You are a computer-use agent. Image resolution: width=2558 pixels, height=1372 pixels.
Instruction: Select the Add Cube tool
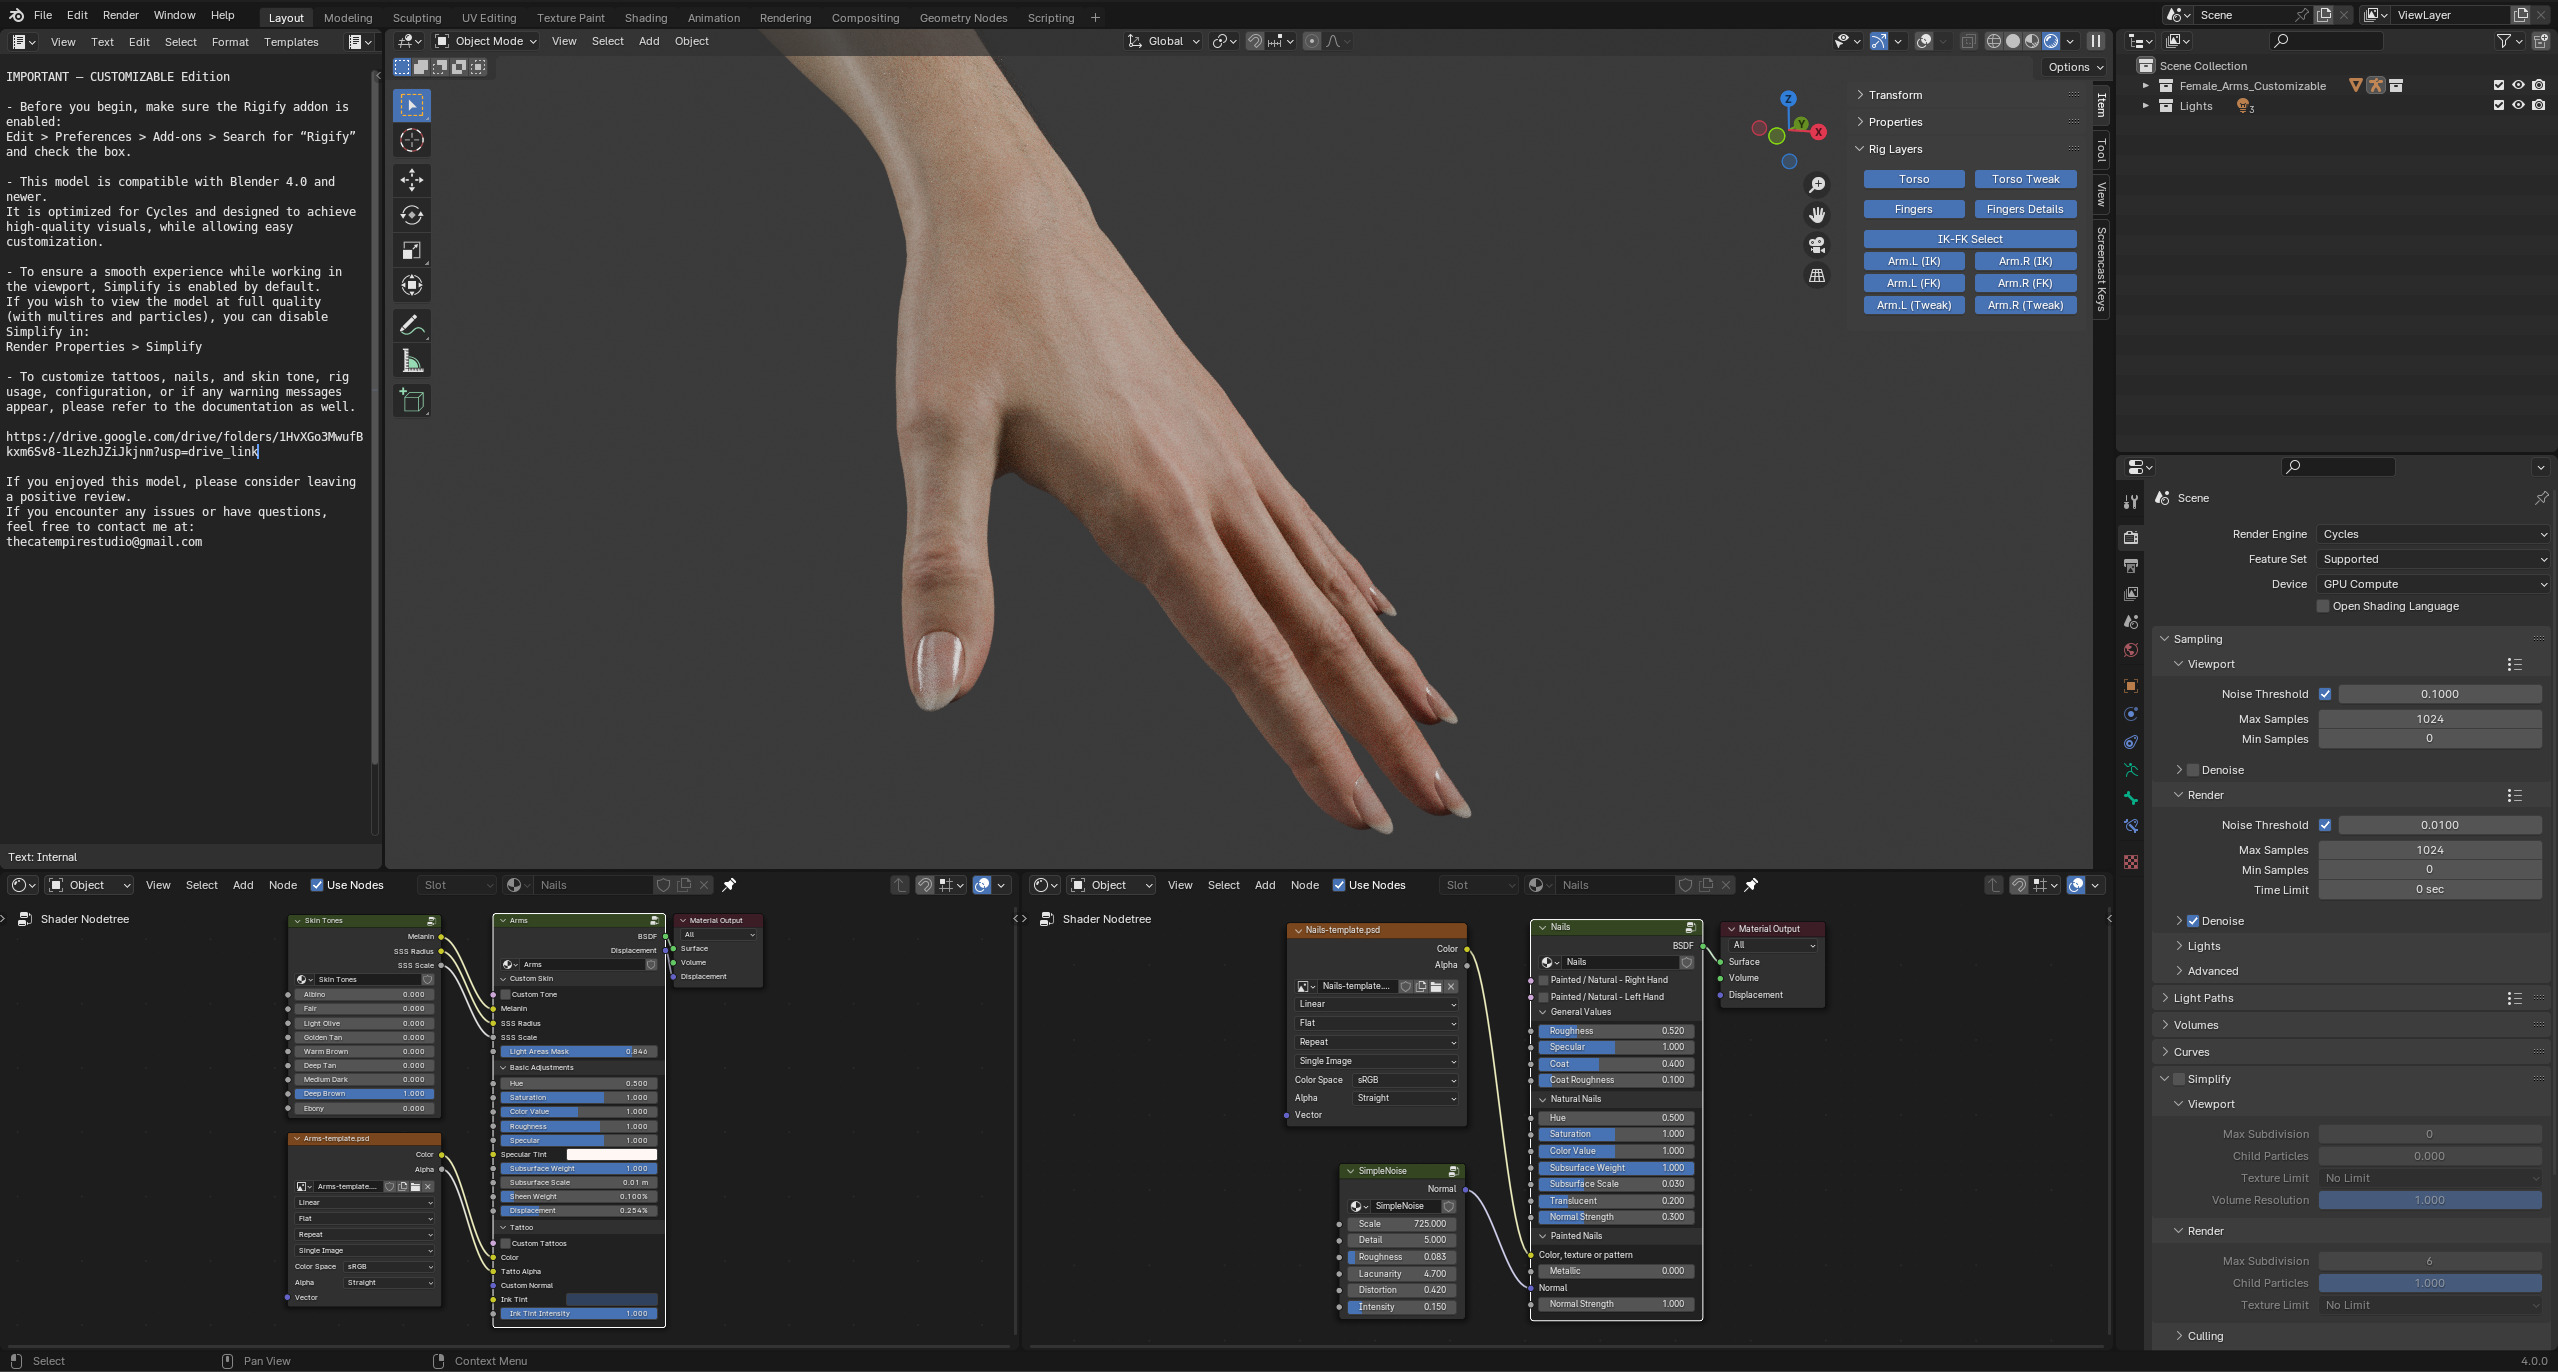click(412, 401)
